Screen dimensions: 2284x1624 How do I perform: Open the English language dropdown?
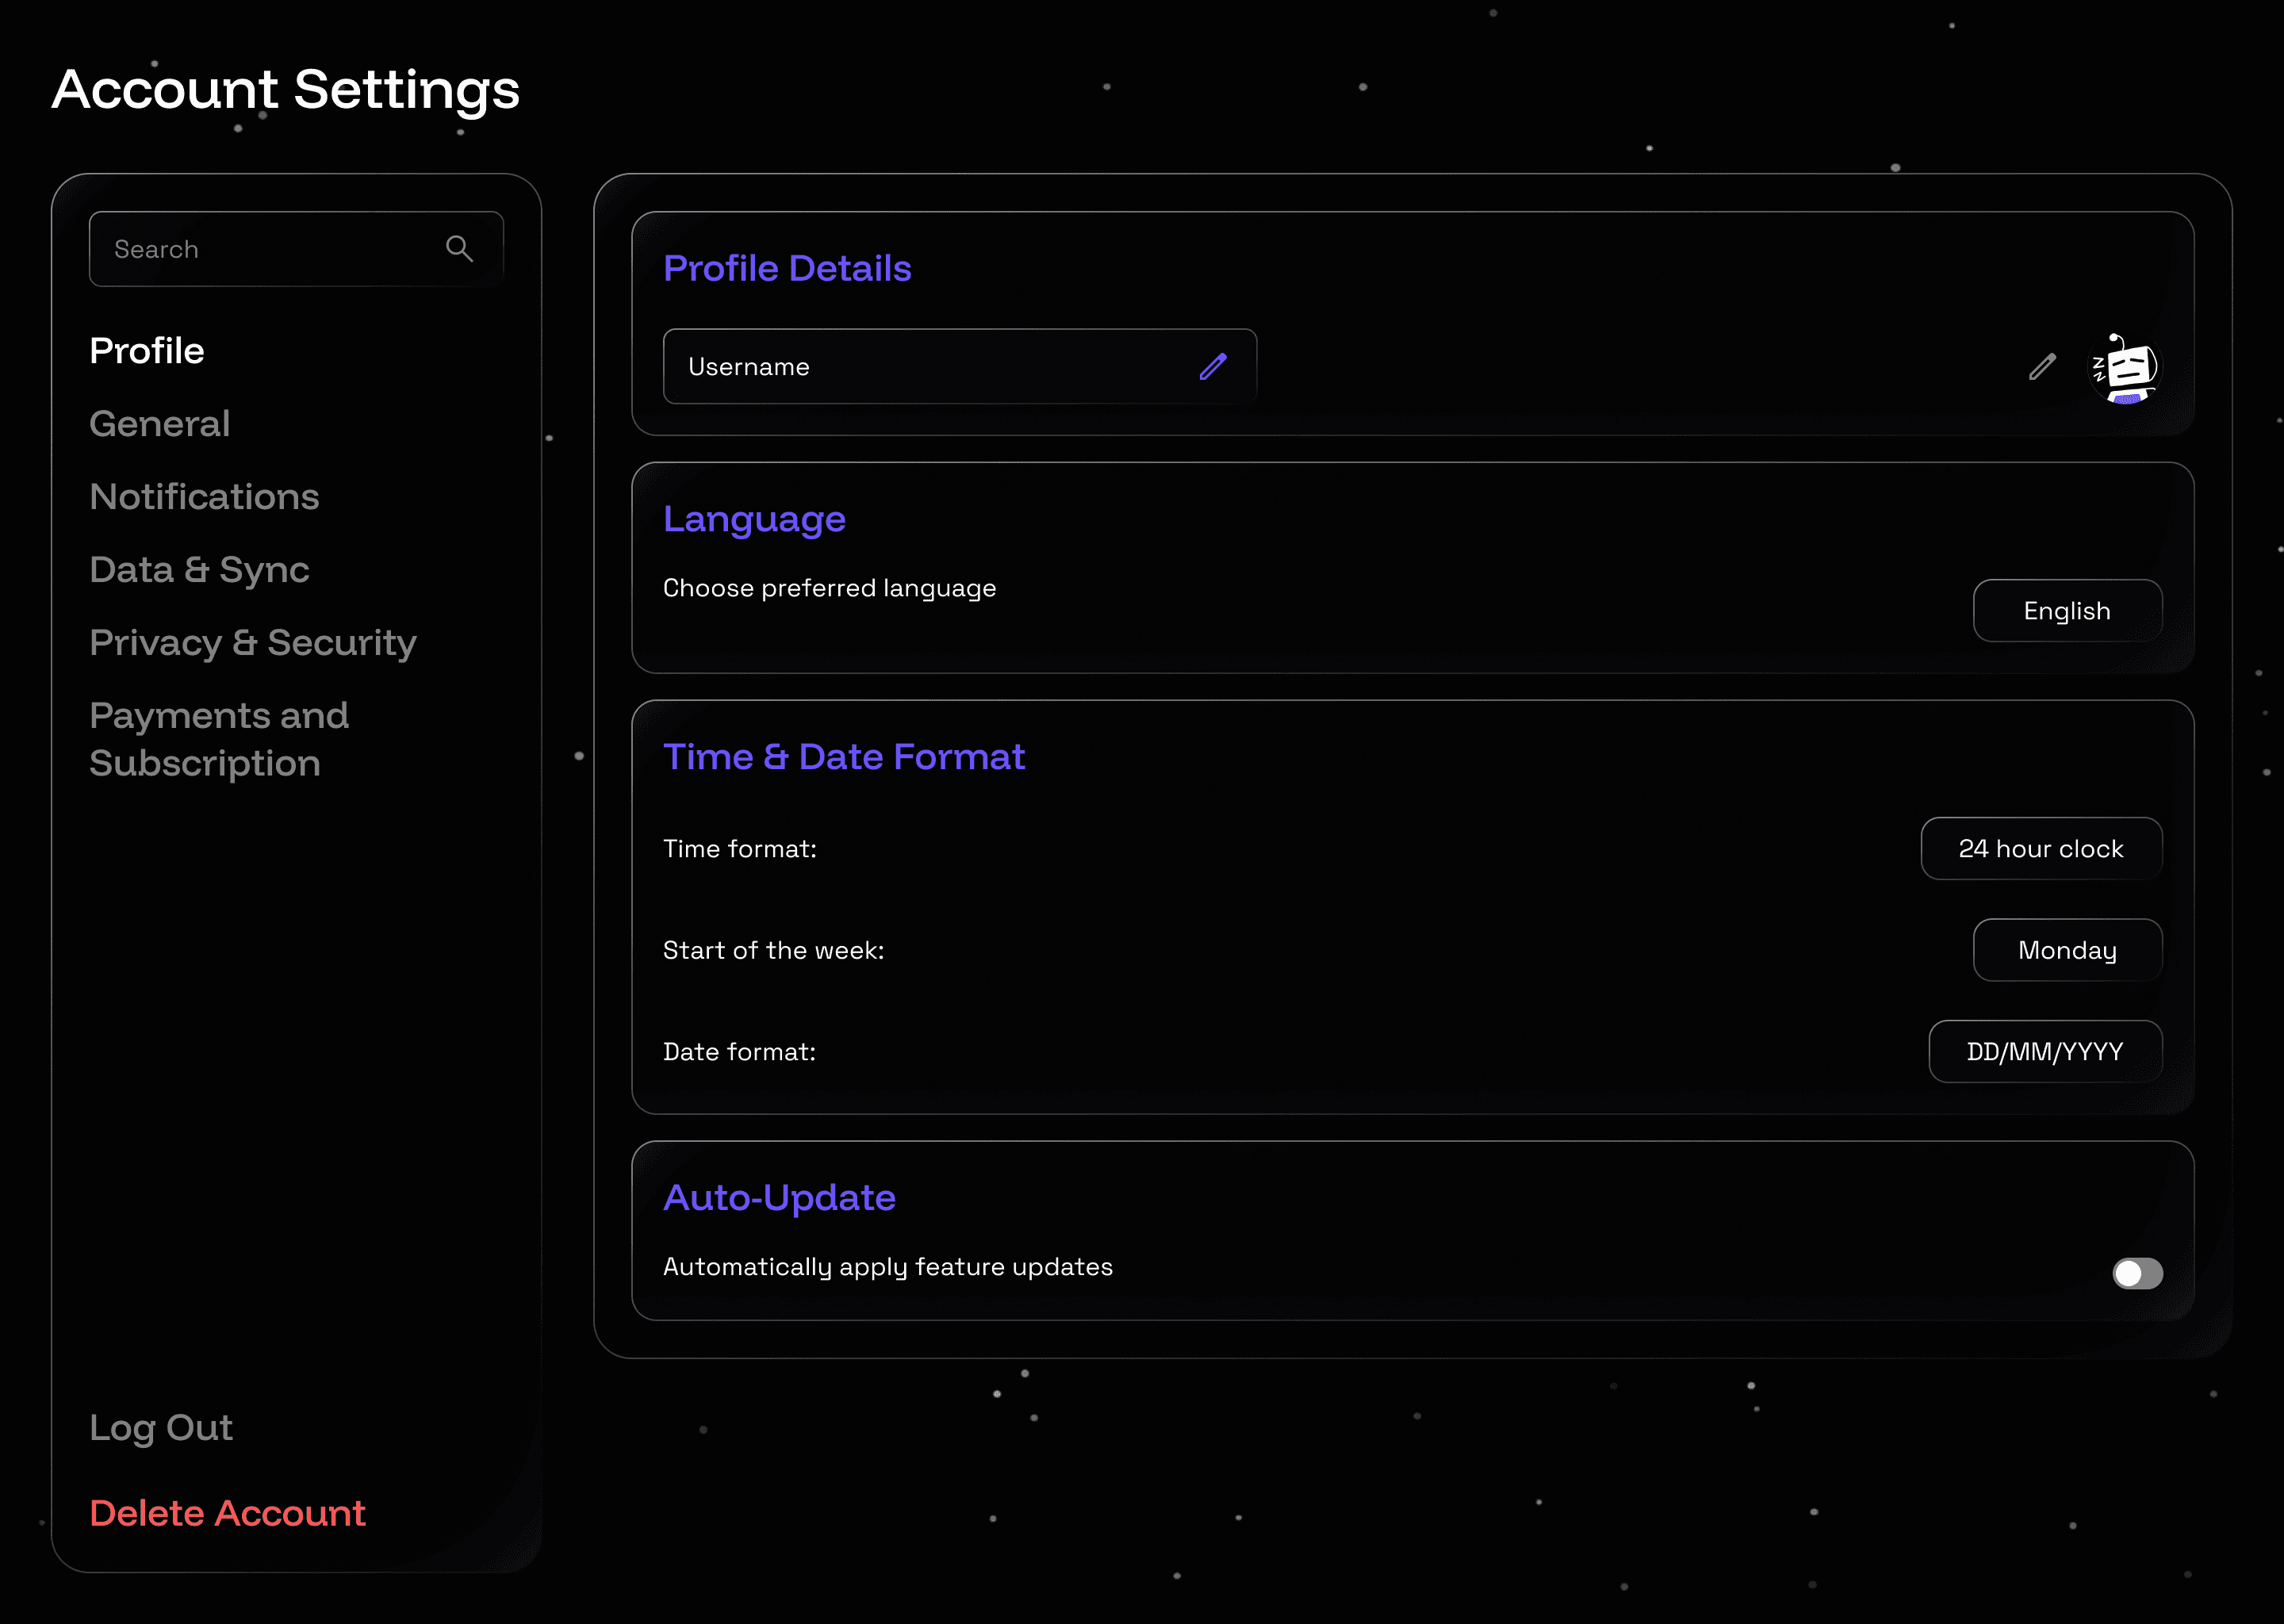point(2067,610)
